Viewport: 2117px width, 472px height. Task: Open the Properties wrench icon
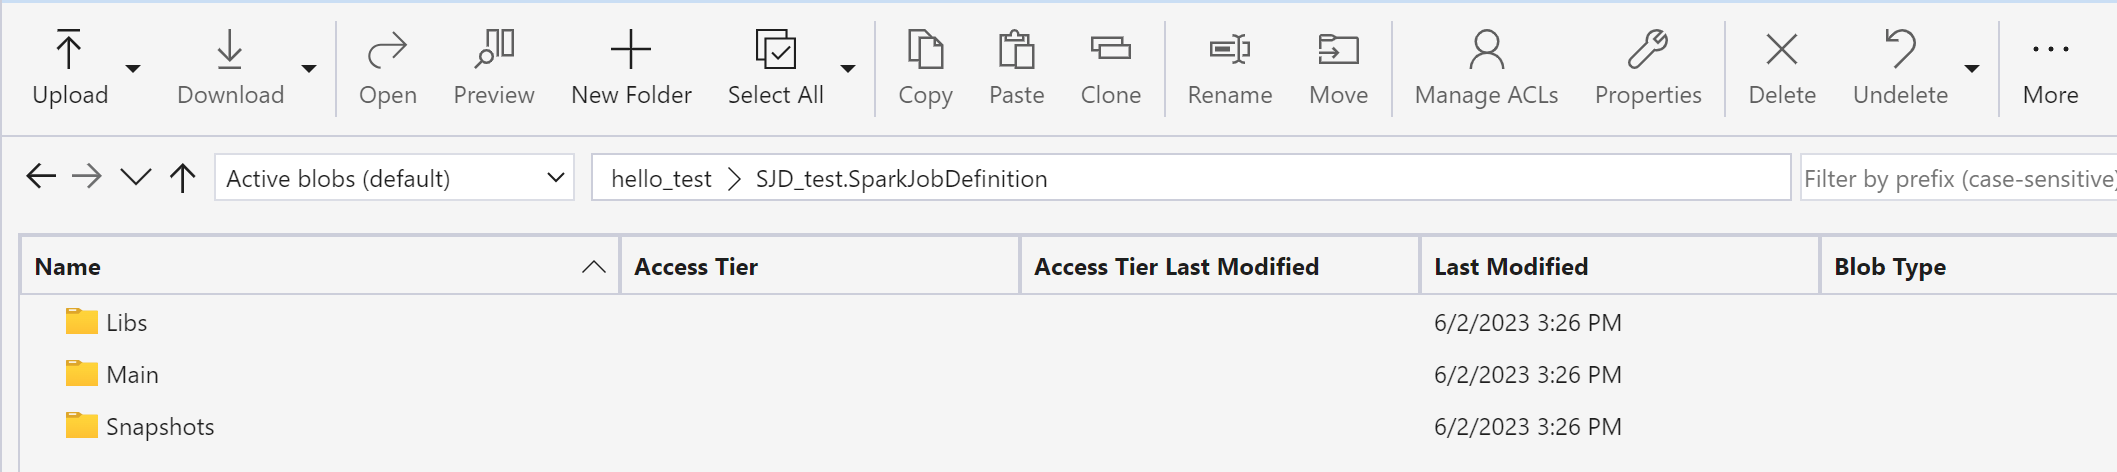(x=1647, y=50)
